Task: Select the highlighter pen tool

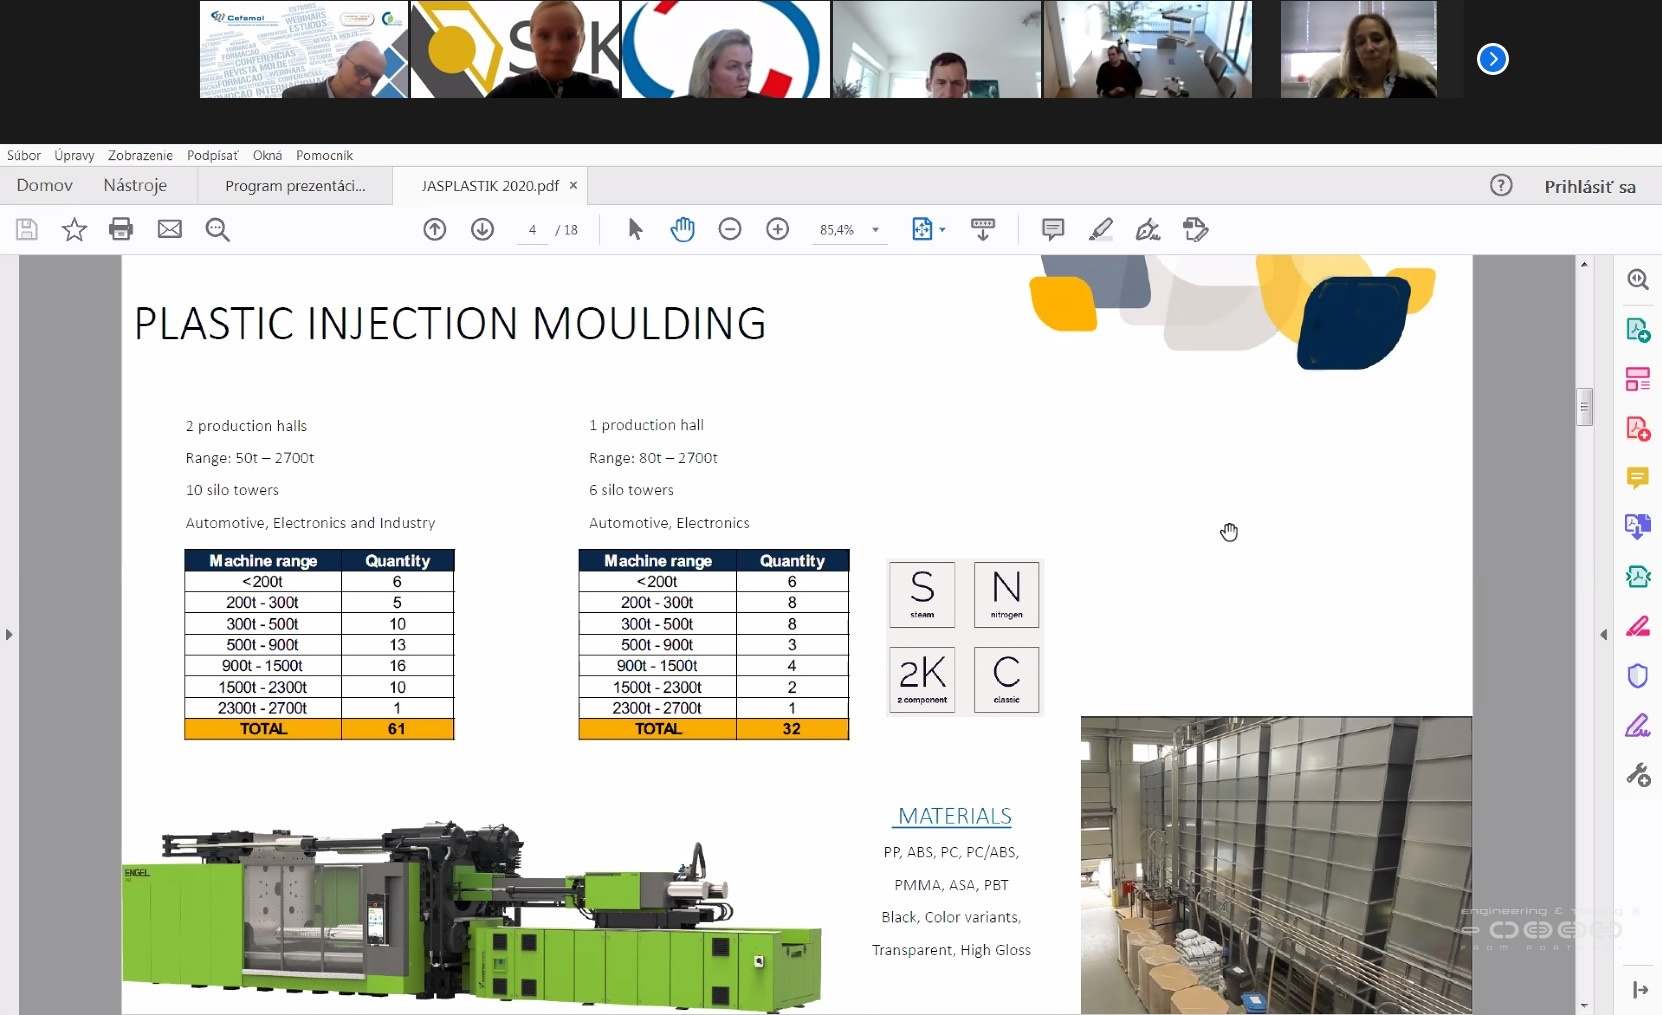Action: [x=1100, y=229]
